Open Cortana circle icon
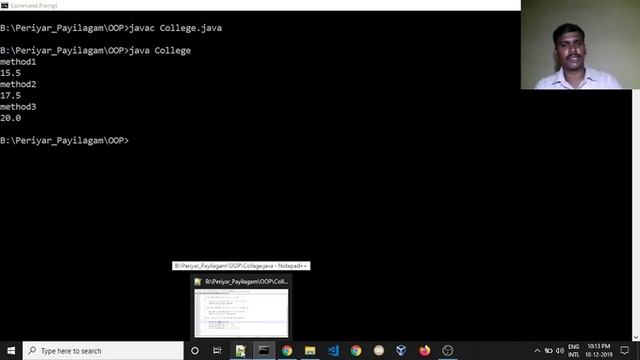640x360 pixels. 195,351
